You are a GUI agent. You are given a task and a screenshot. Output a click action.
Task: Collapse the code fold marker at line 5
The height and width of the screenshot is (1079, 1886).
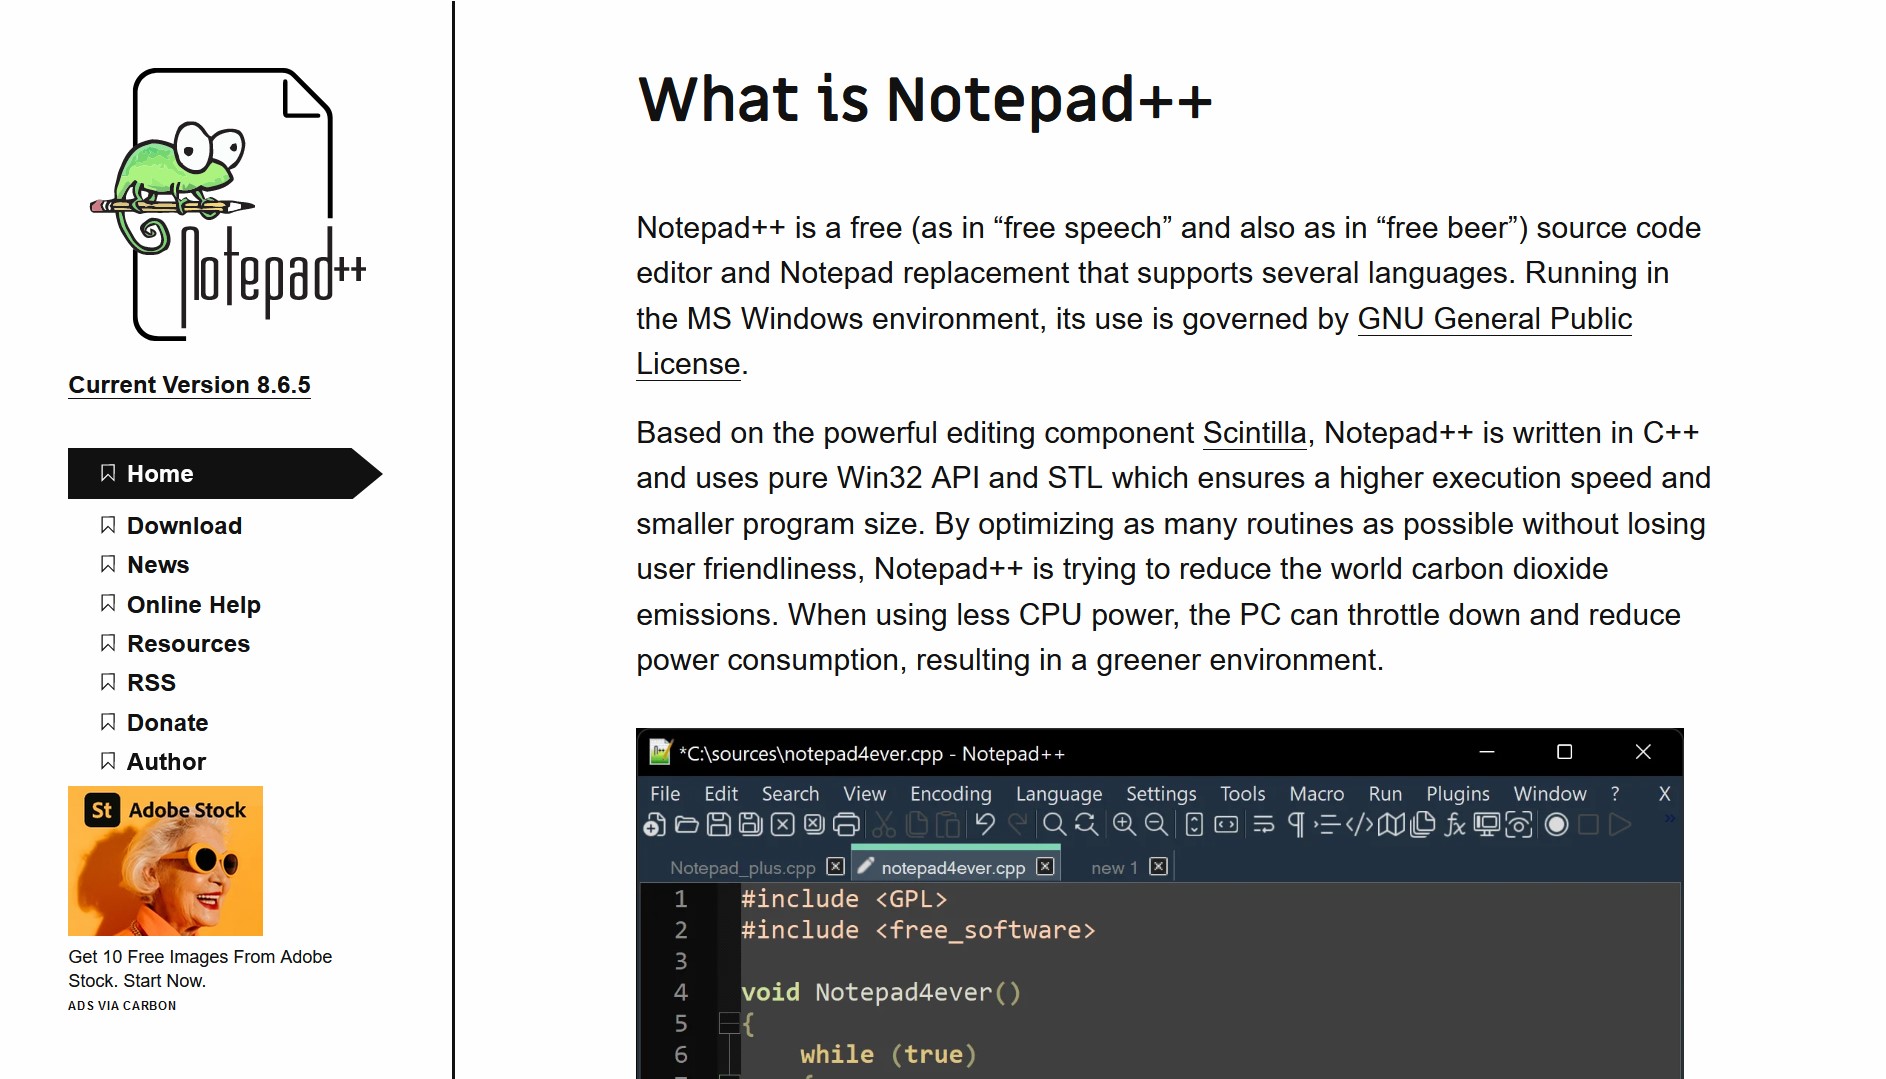tap(729, 1023)
